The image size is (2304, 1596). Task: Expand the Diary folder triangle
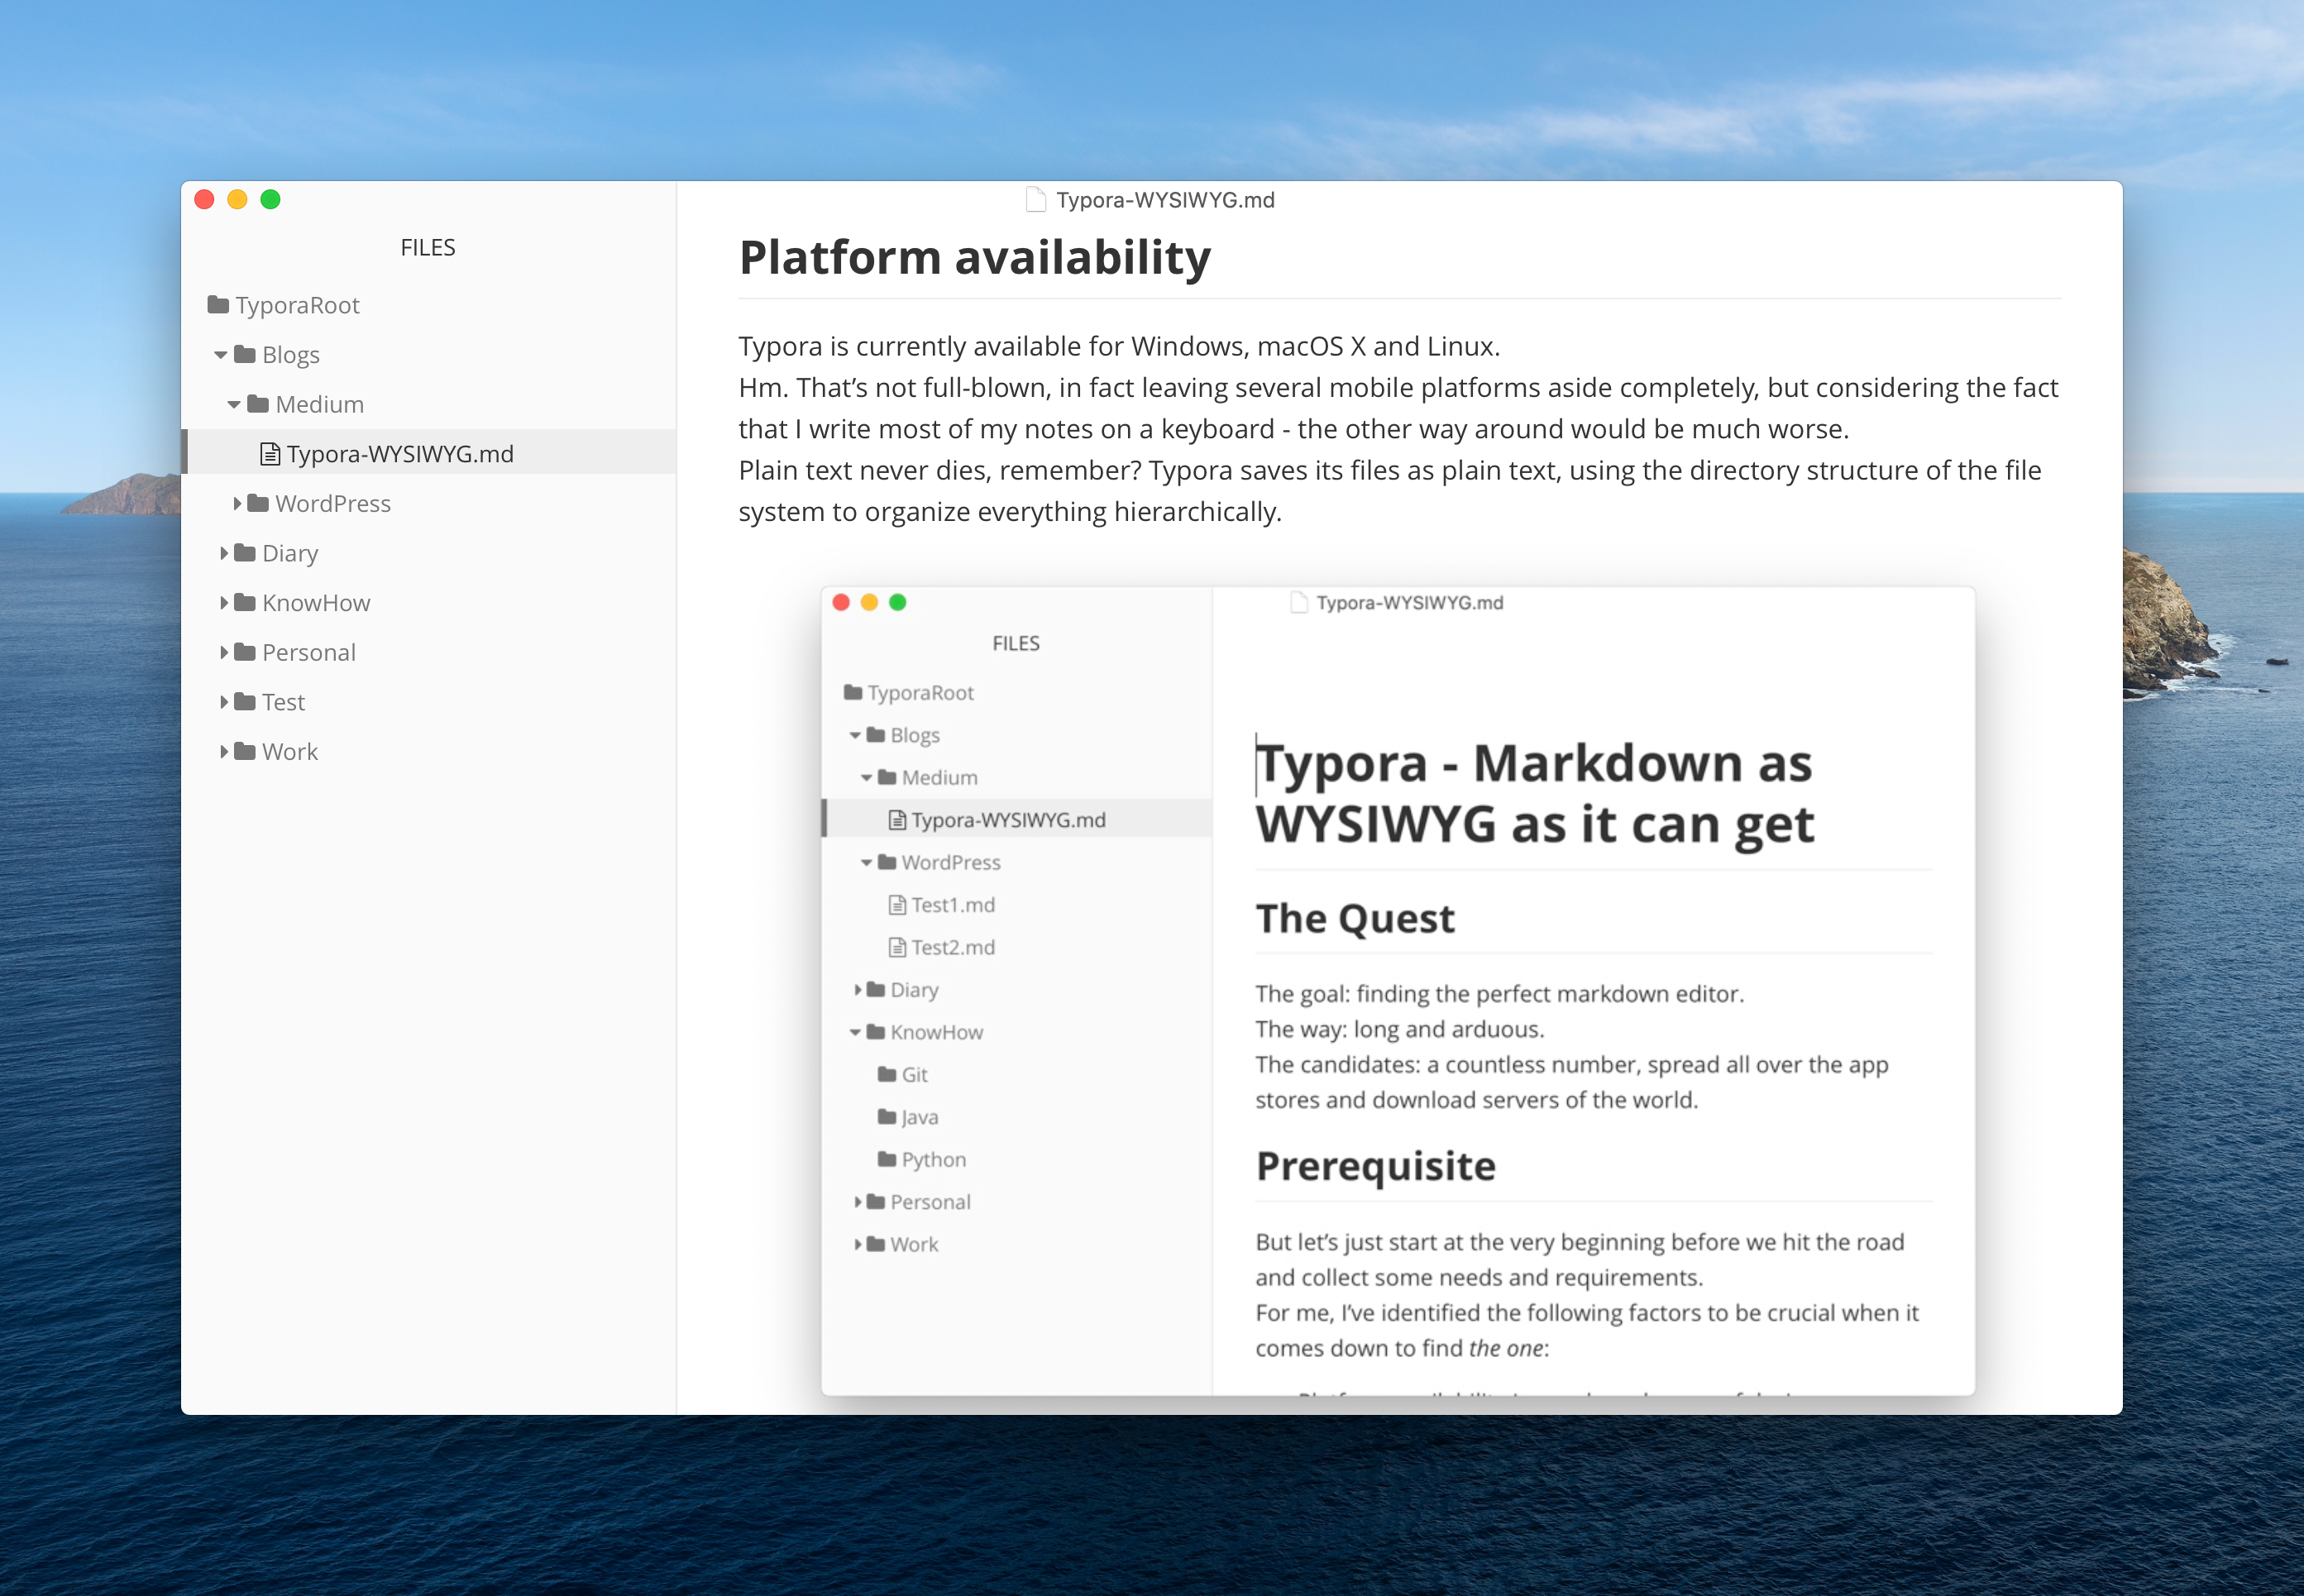224,553
